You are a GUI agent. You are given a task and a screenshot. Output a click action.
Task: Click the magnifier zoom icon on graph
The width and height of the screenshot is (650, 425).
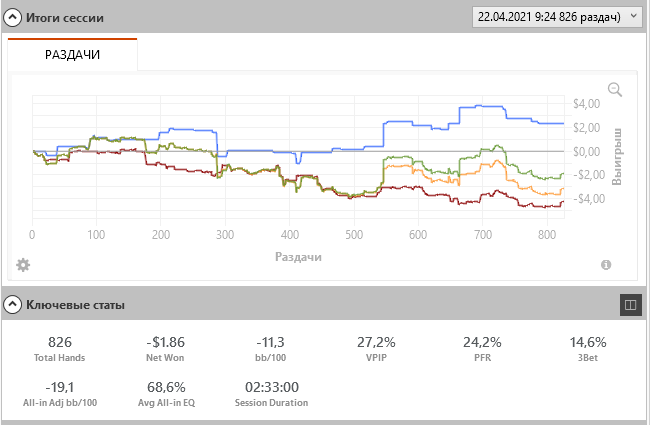pos(615,90)
